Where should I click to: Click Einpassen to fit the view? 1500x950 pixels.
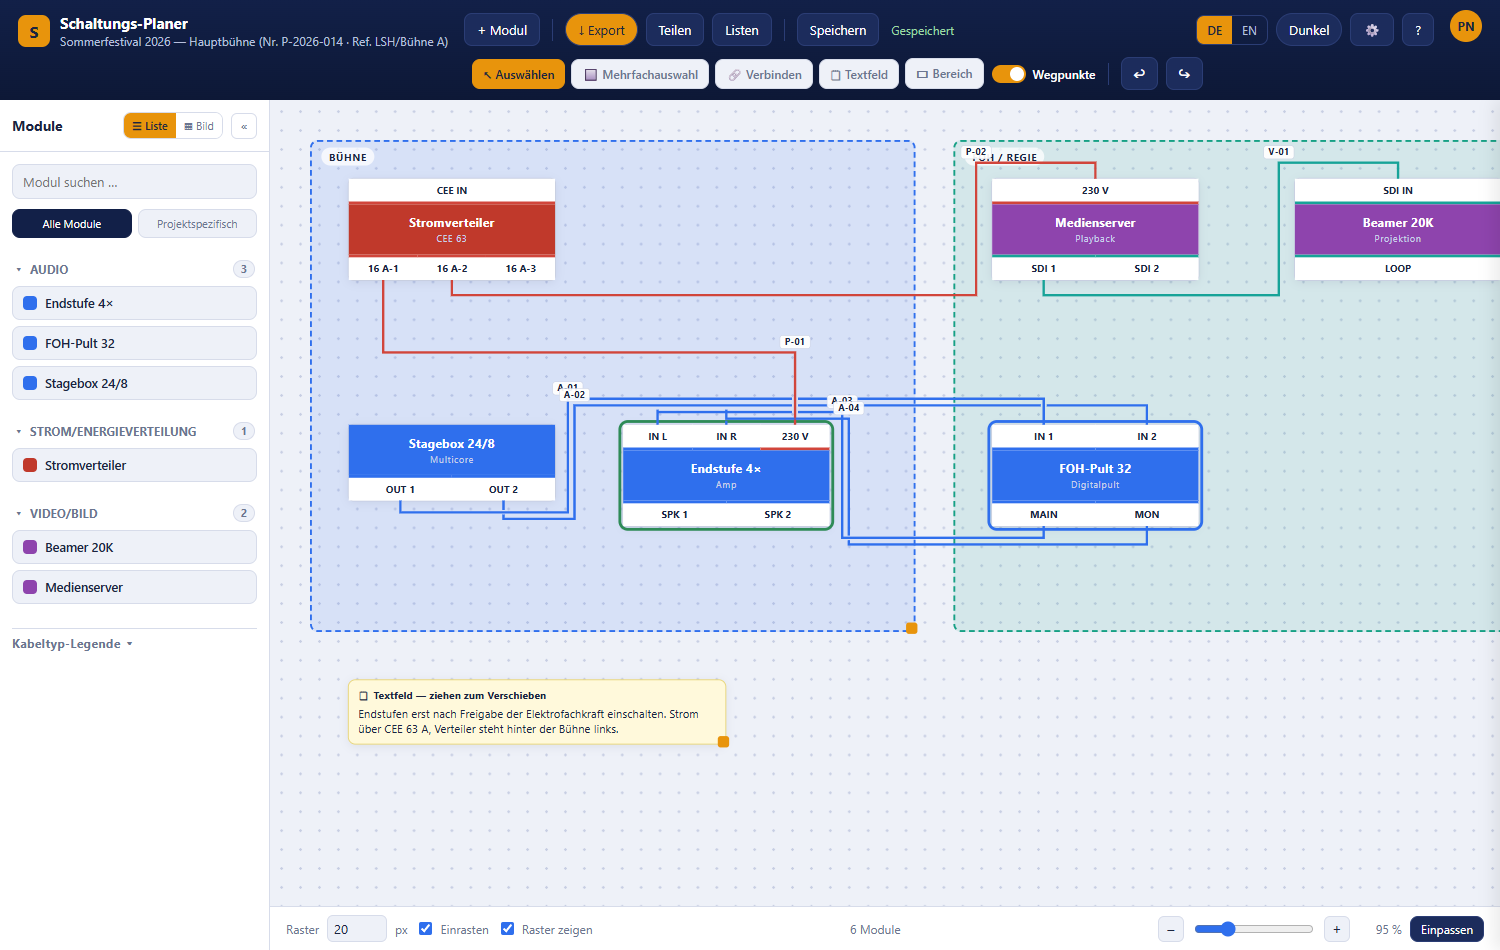pos(1447,929)
